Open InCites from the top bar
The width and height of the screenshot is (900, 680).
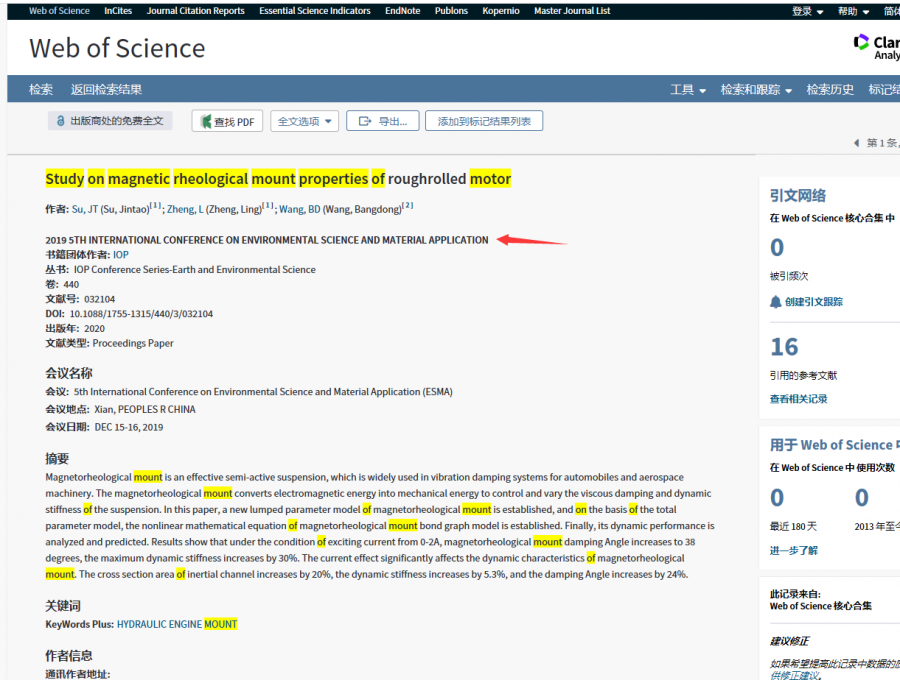(x=118, y=11)
